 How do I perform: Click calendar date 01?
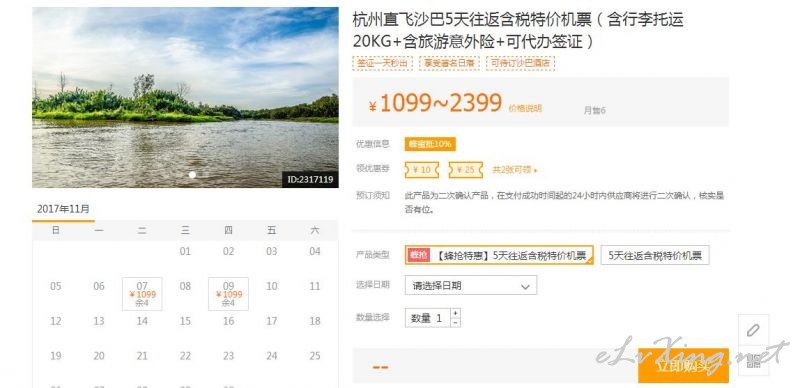pyautogui.click(x=185, y=251)
